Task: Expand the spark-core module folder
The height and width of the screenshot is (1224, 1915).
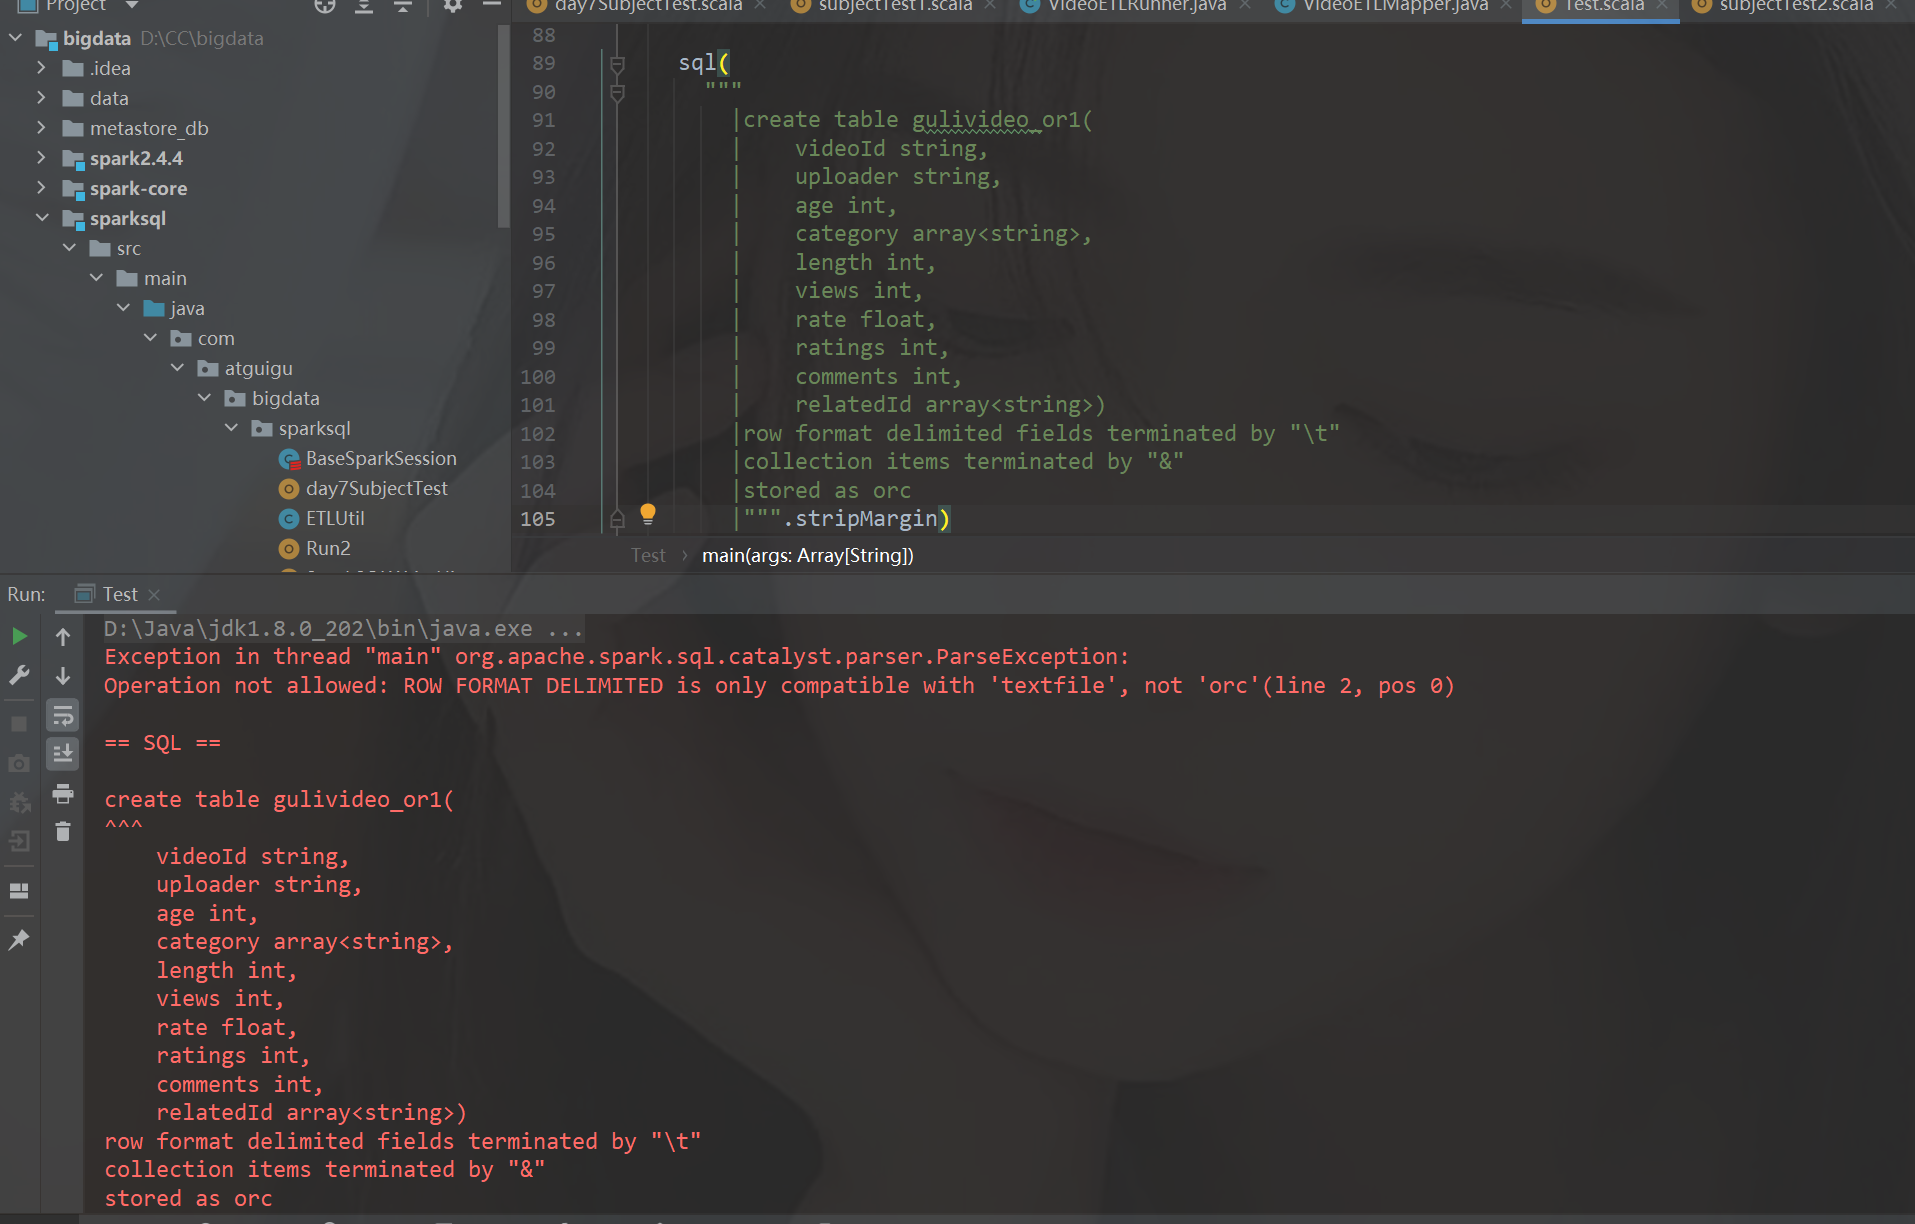Action: click(41, 188)
